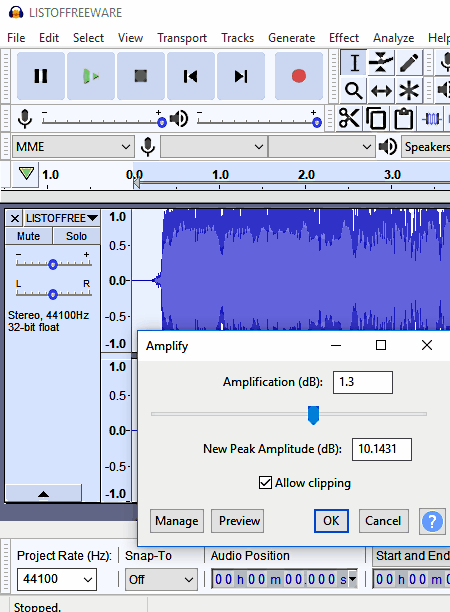Skip to End of track
This screenshot has width=450, height=612.
click(x=241, y=76)
